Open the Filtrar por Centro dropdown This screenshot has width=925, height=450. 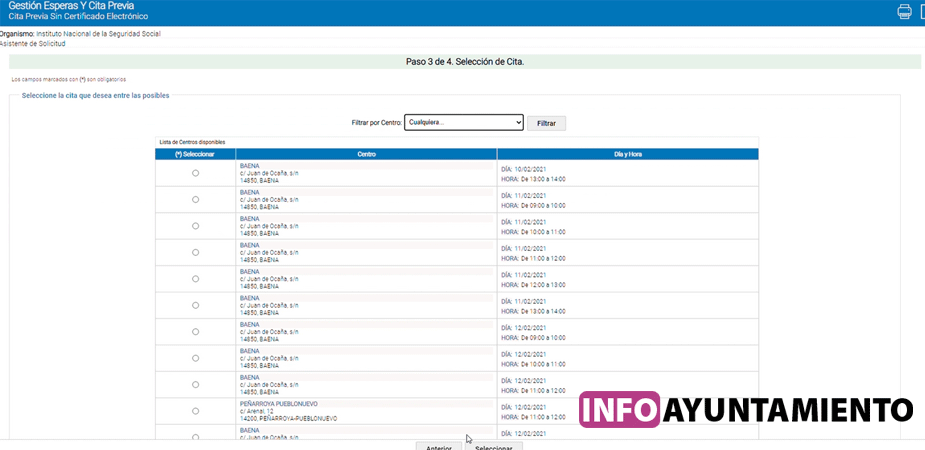point(464,122)
